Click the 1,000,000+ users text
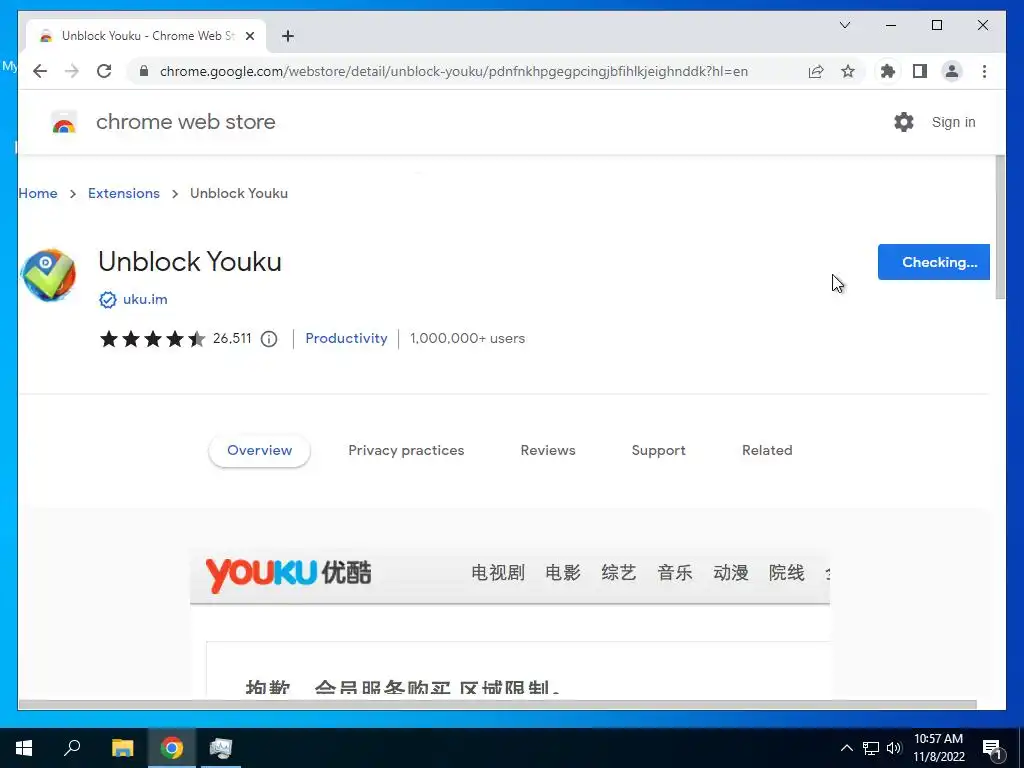 click(468, 338)
